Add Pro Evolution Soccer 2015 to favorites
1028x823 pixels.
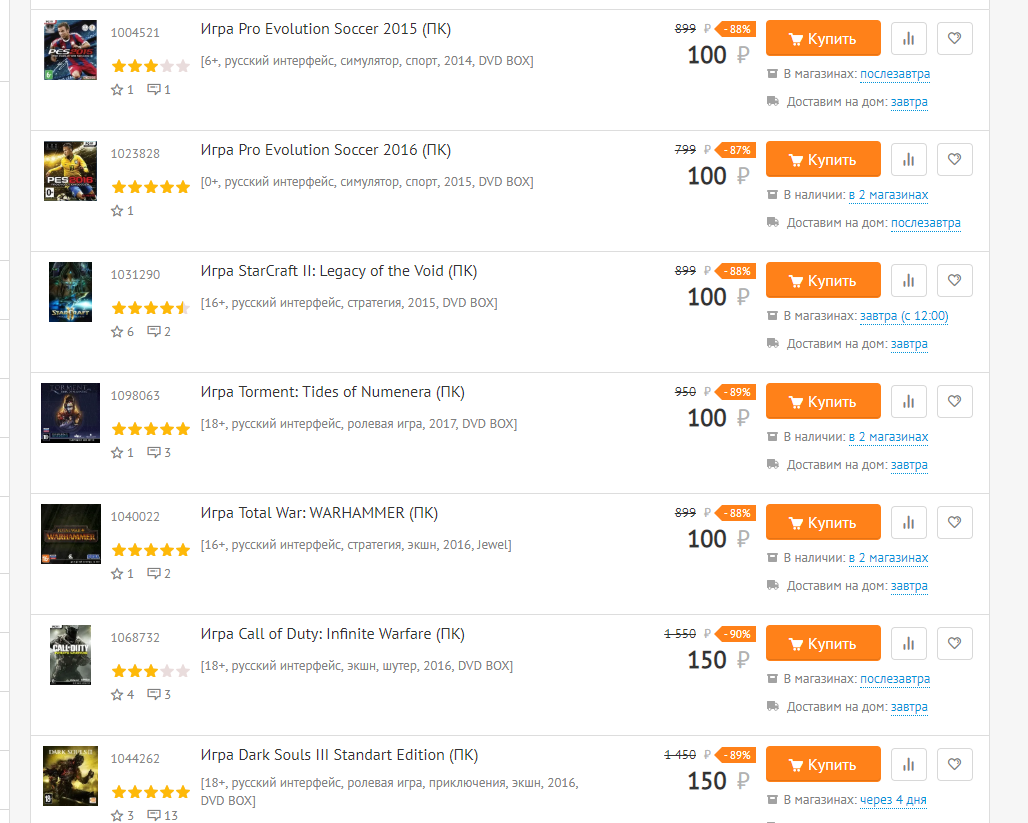[x=955, y=39]
